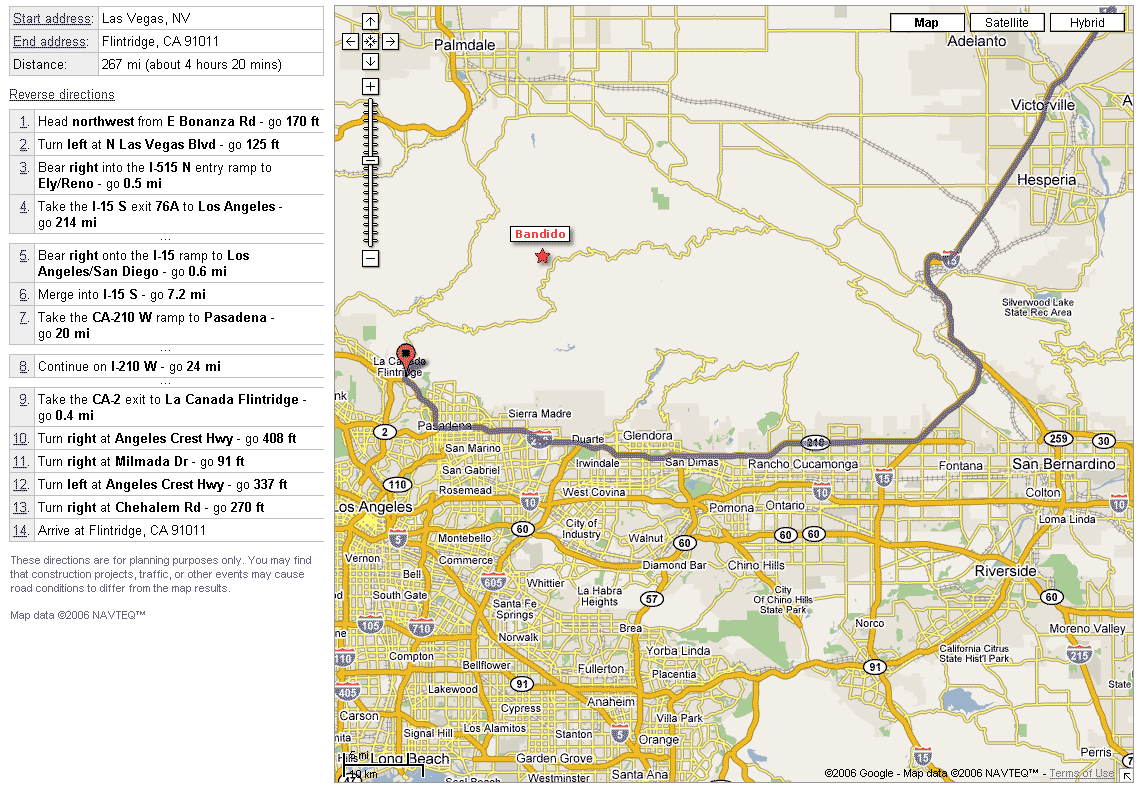
Task: Select the Map view tab
Action: (927, 22)
